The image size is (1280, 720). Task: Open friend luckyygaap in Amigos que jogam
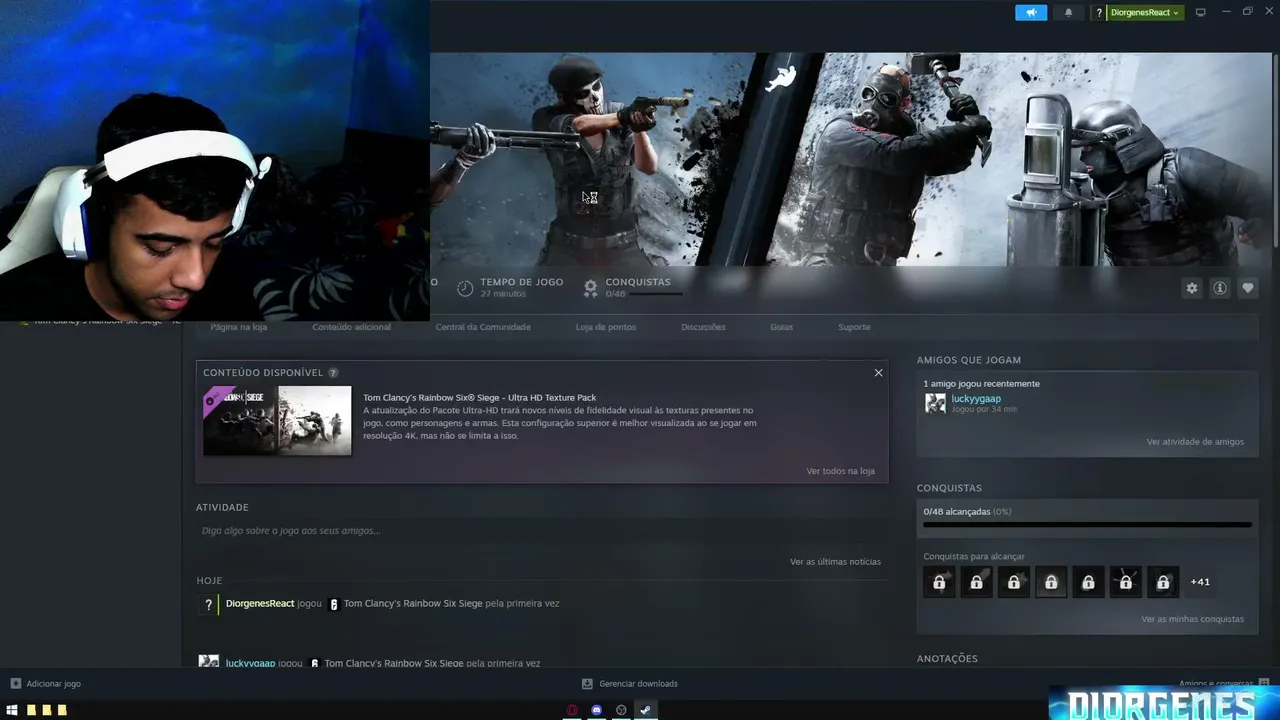(976, 399)
